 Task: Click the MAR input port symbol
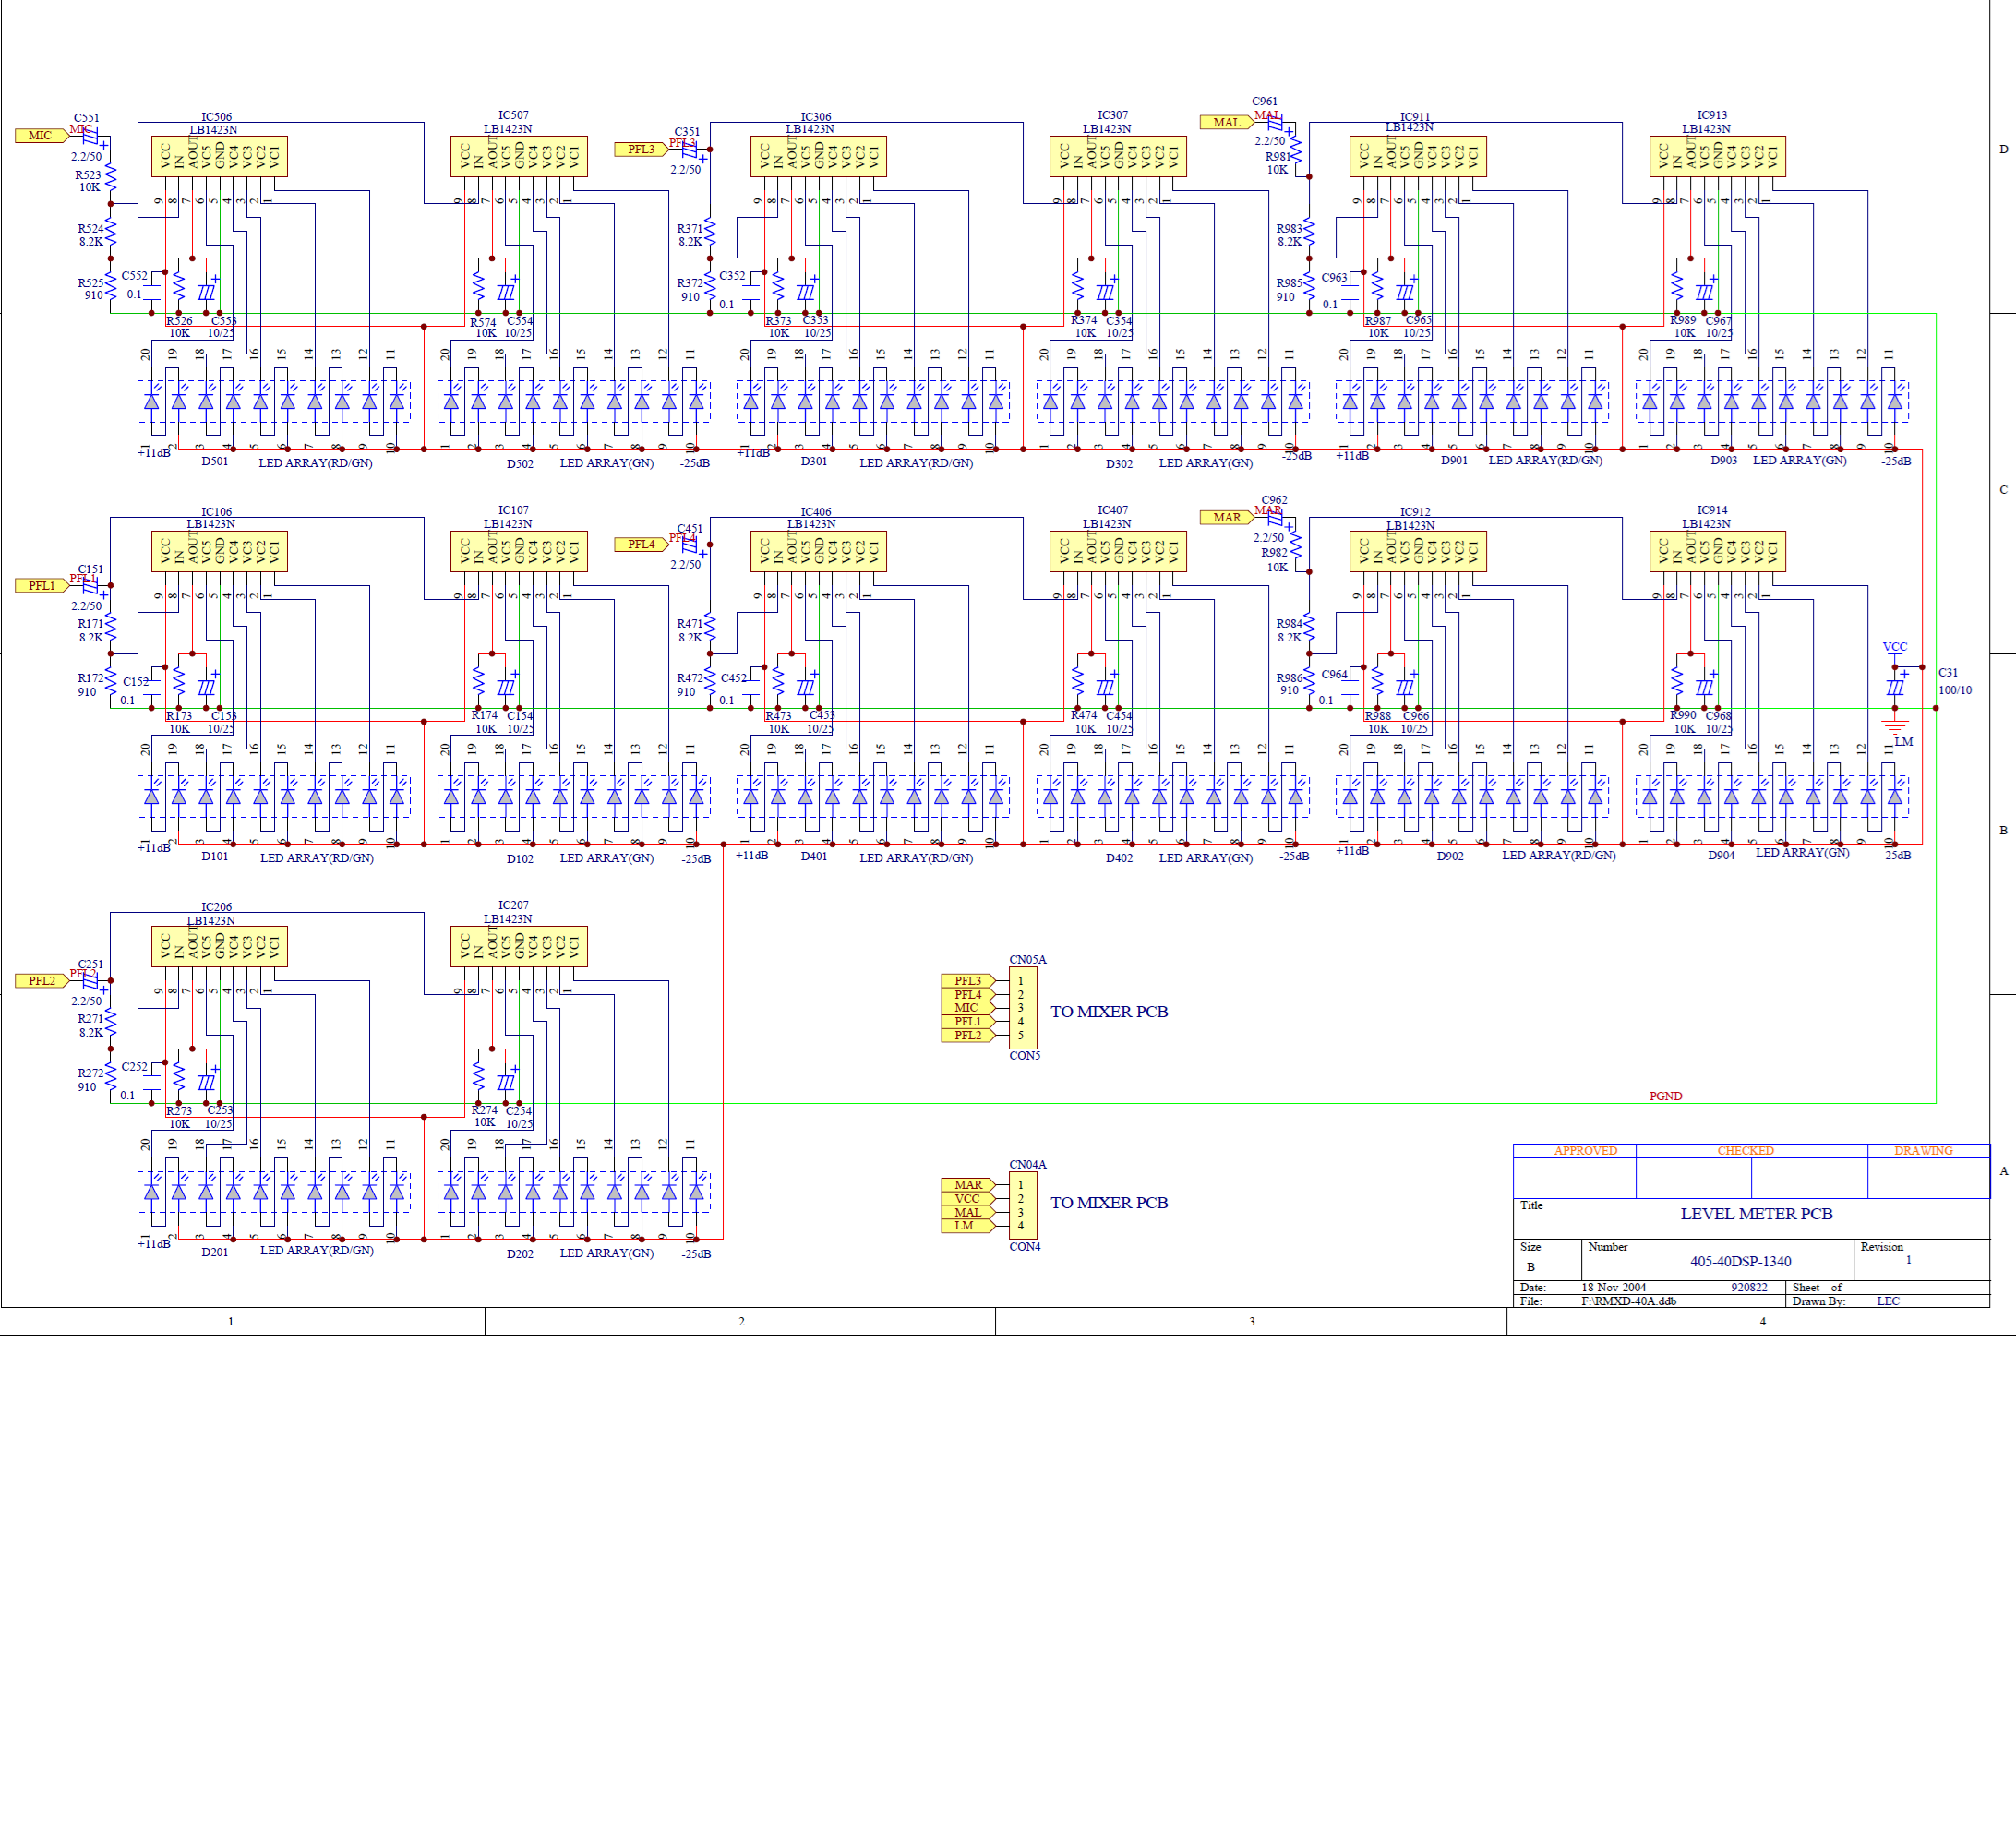pyautogui.click(x=1227, y=518)
